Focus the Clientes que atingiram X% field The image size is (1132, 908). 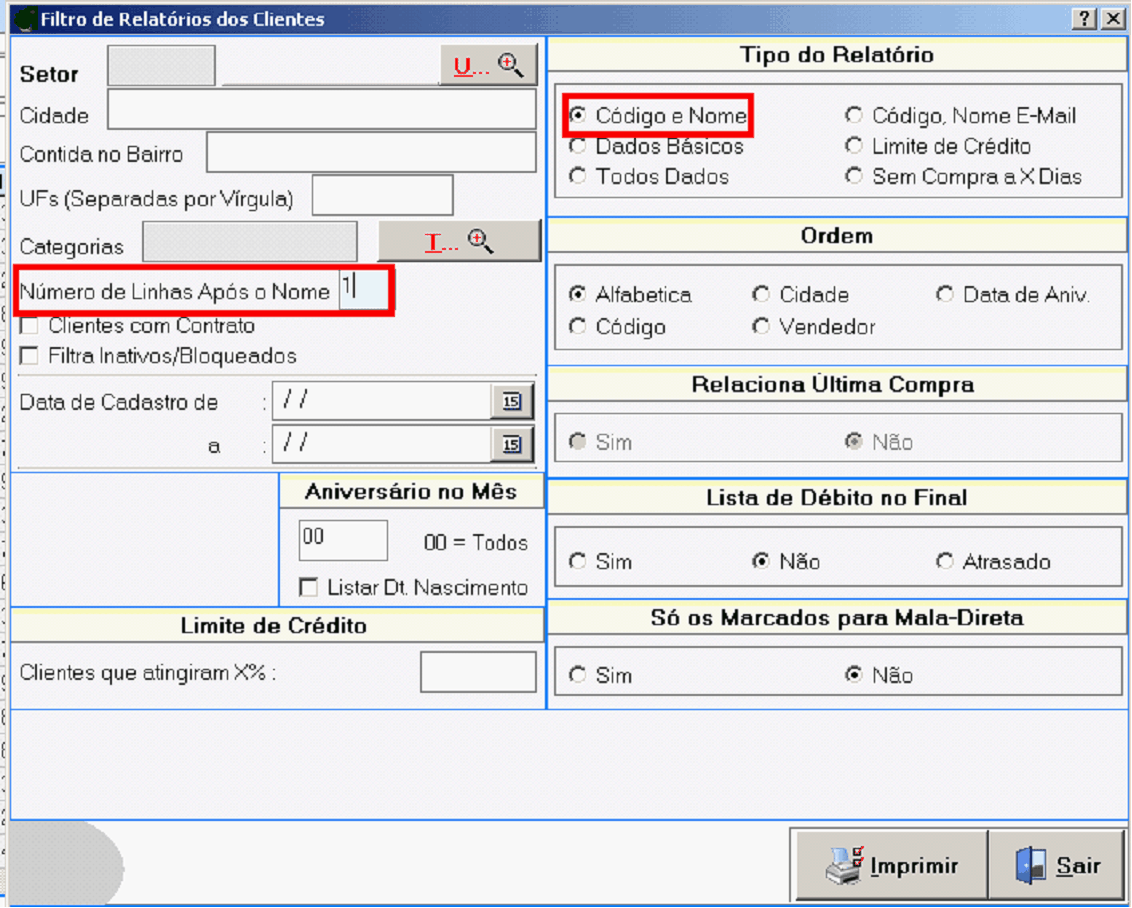(x=478, y=672)
